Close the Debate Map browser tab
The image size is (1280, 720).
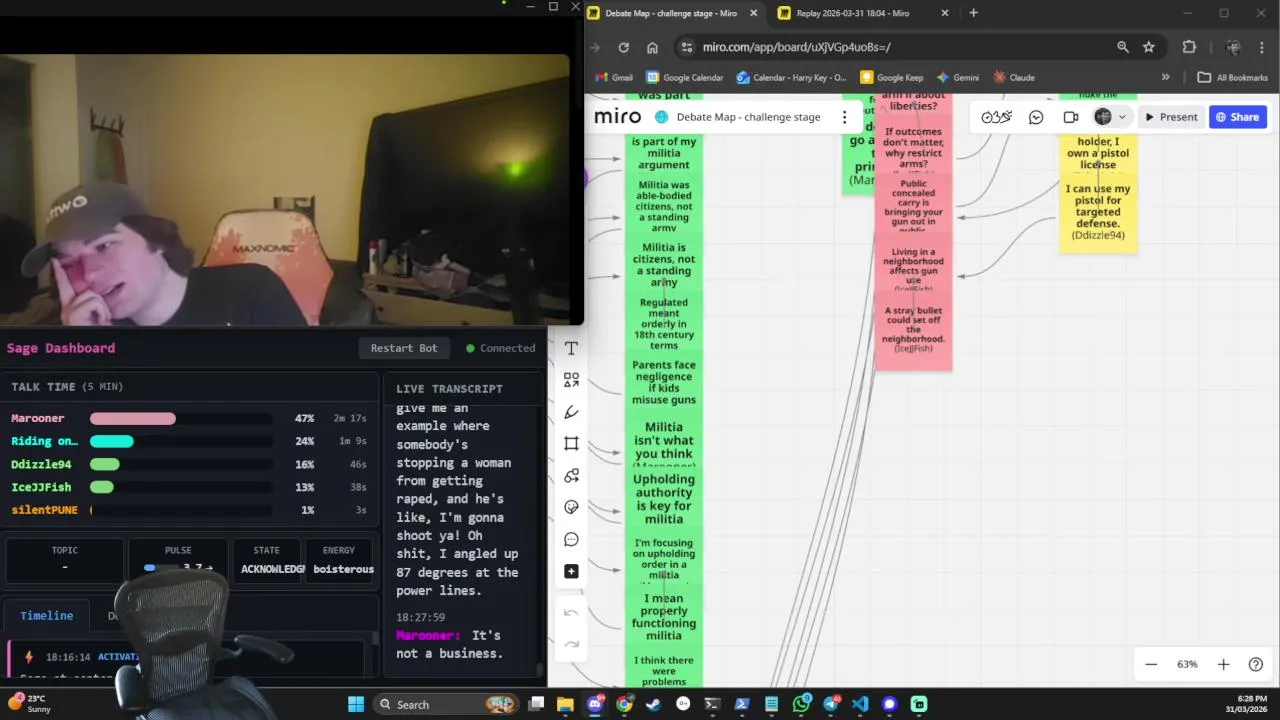tap(754, 13)
